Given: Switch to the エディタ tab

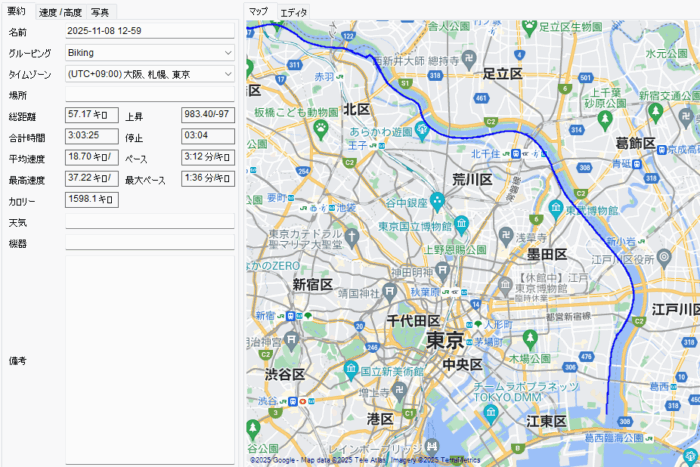Looking at the screenshot, I should pyautogui.click(x=294, y=12).
